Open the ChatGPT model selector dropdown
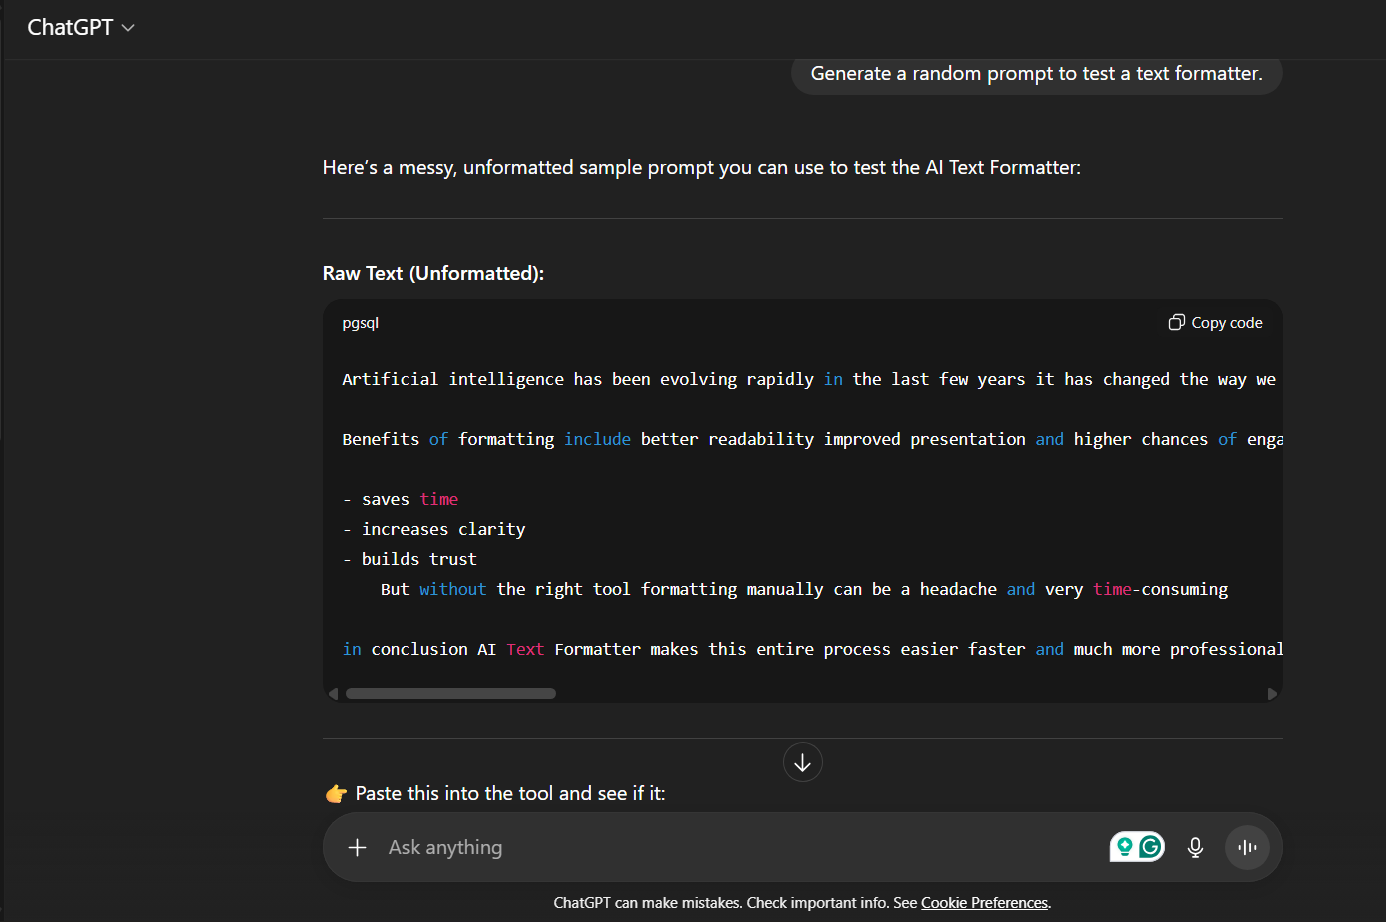Image resolution: width=1386 pixels, height=922 pixels. coord(80,28)
